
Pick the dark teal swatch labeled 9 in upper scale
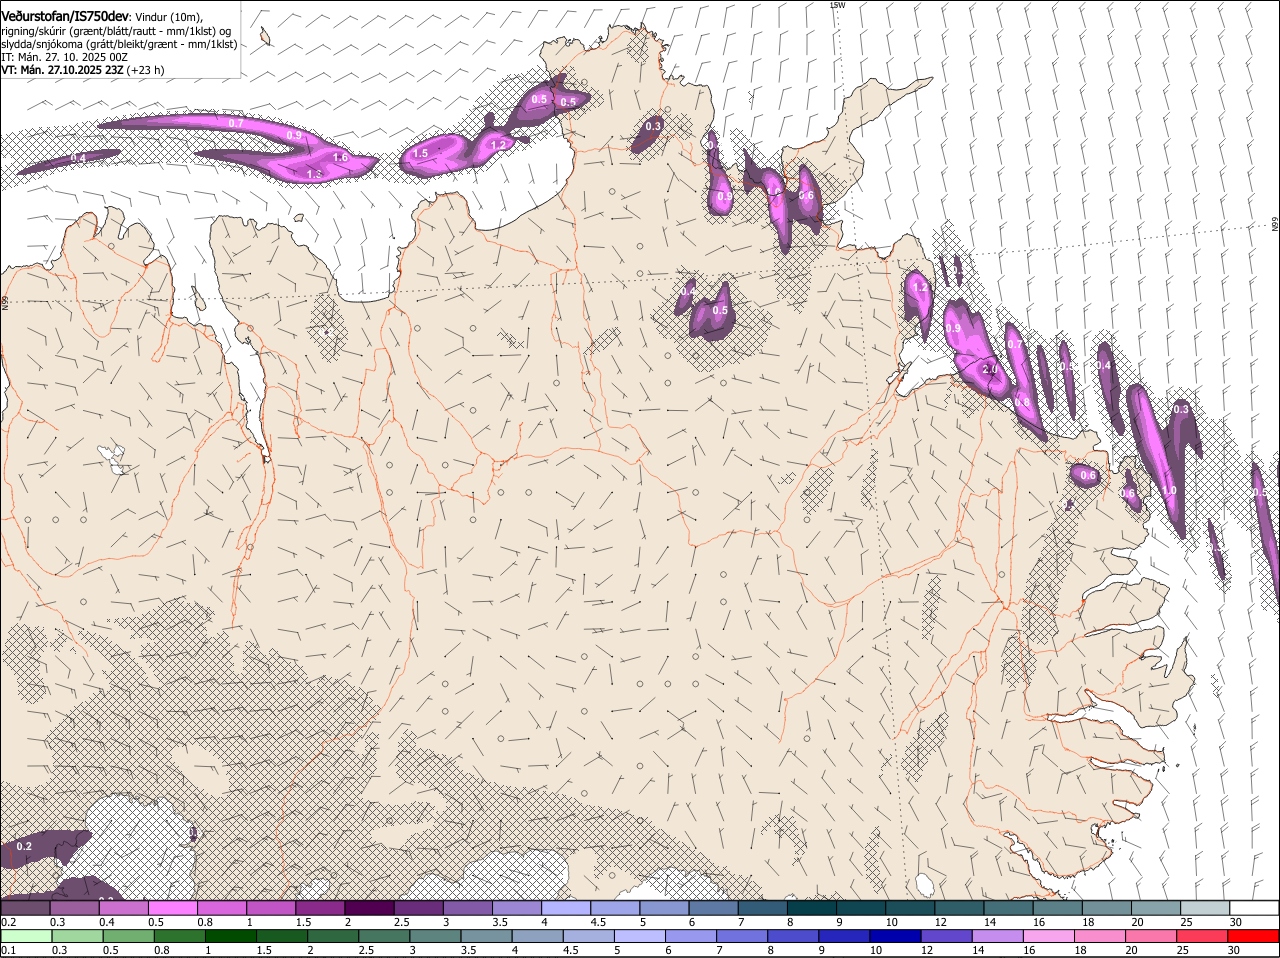click(859, 908)
